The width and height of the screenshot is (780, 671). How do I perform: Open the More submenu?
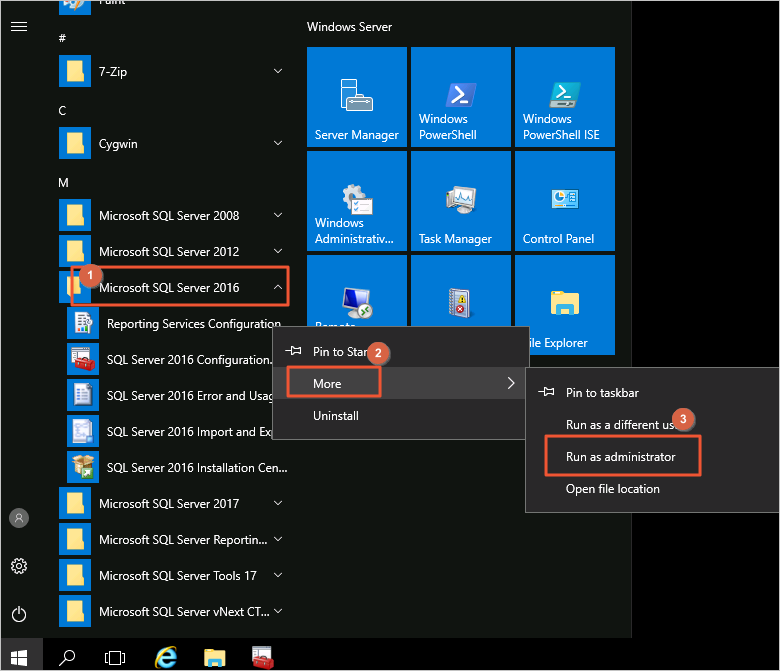401,383
